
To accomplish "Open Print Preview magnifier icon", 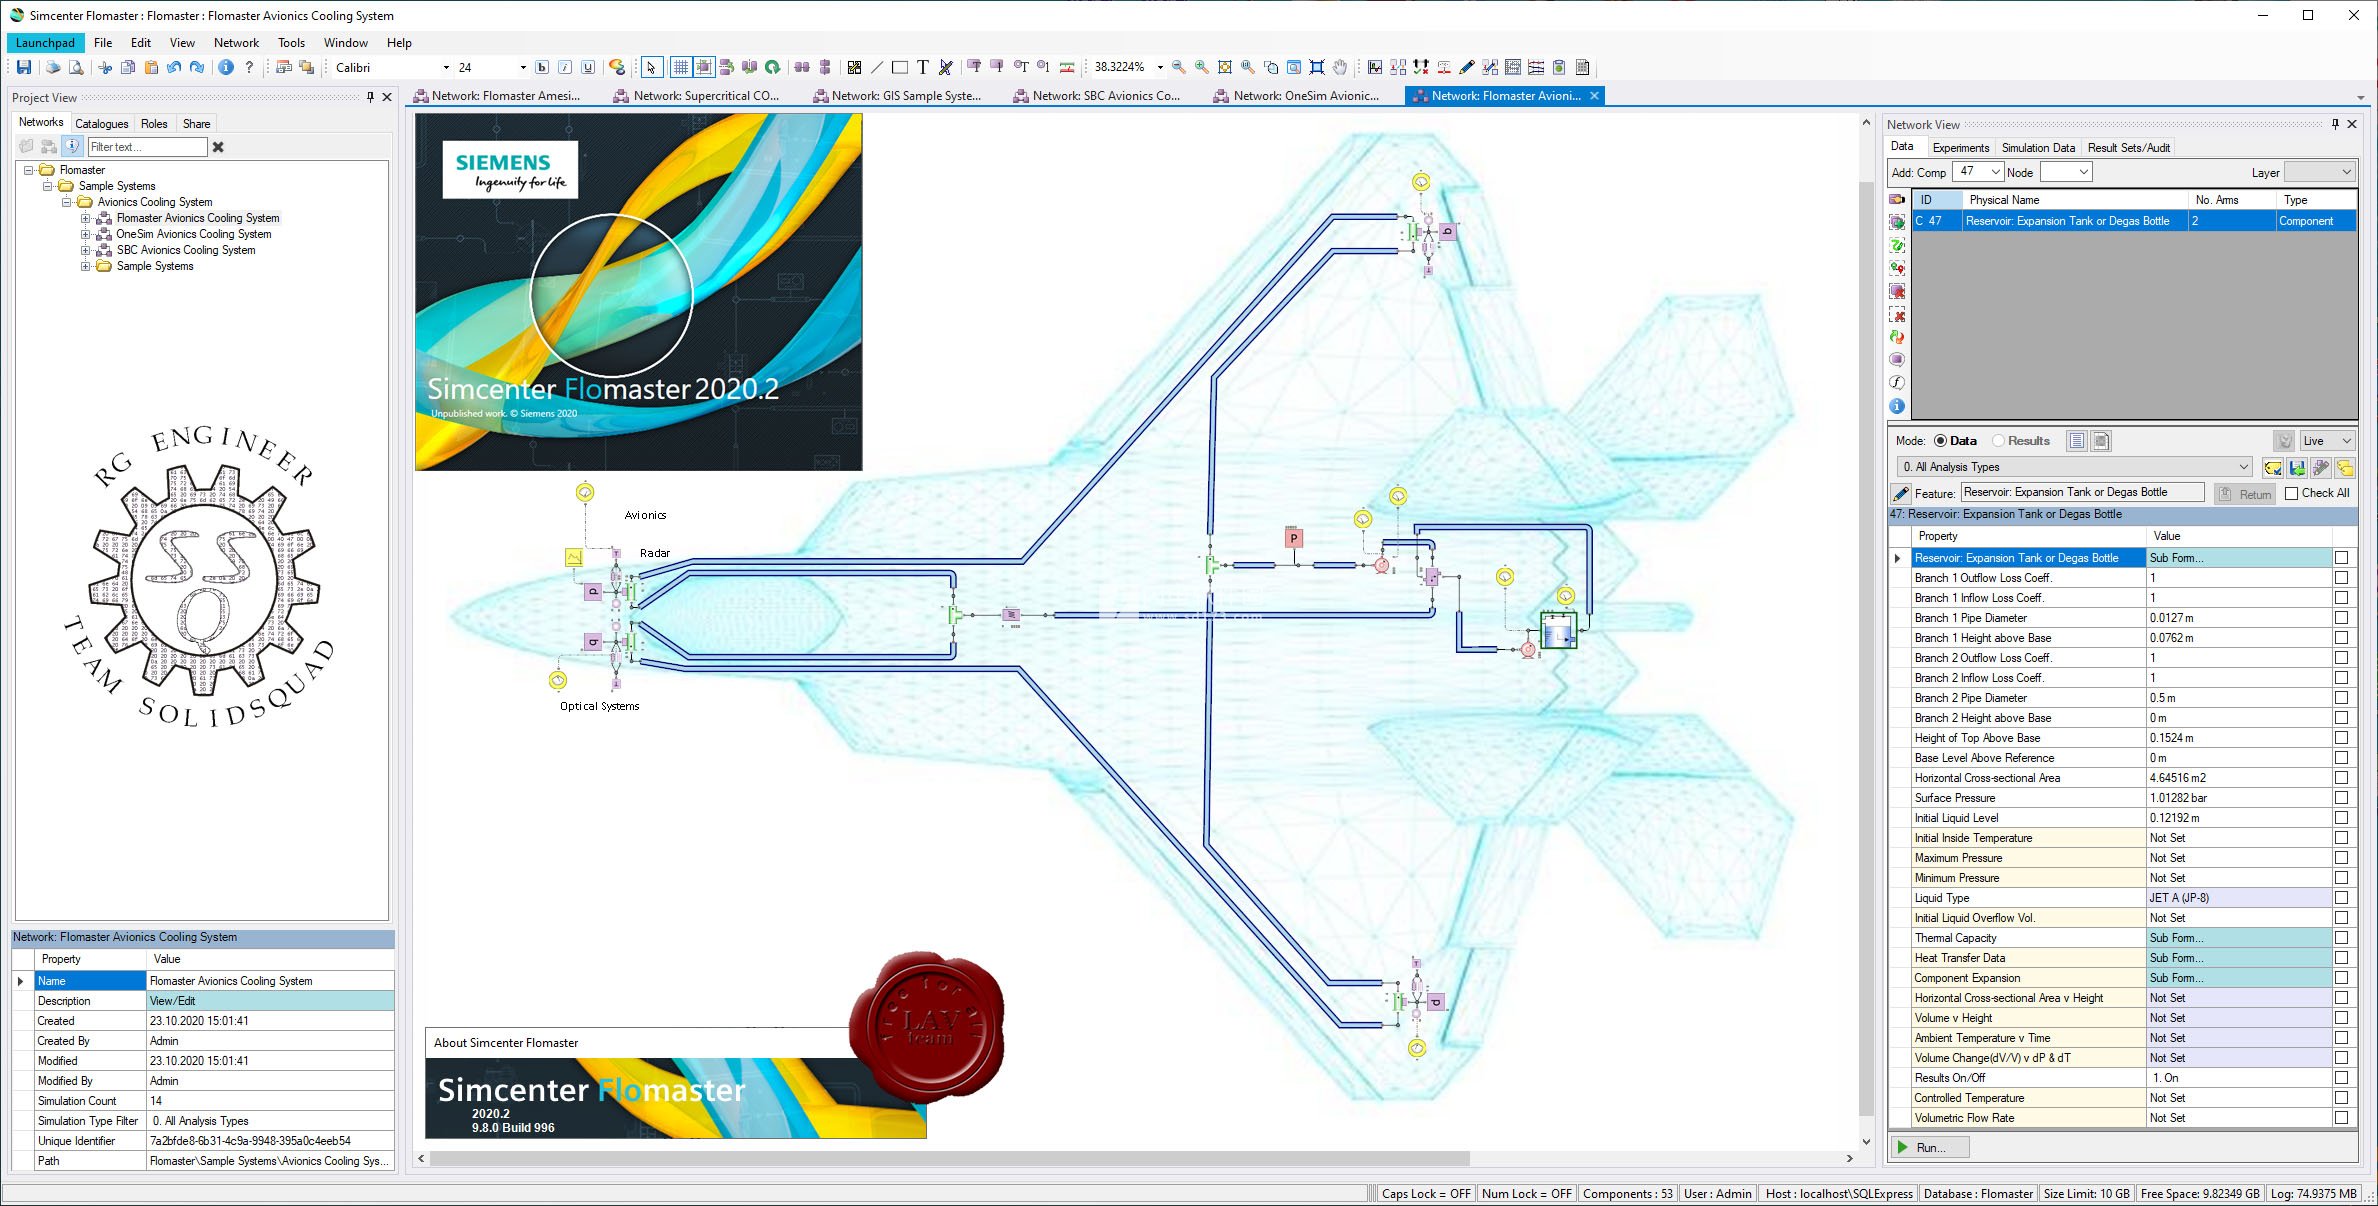I will click(75, 67).
